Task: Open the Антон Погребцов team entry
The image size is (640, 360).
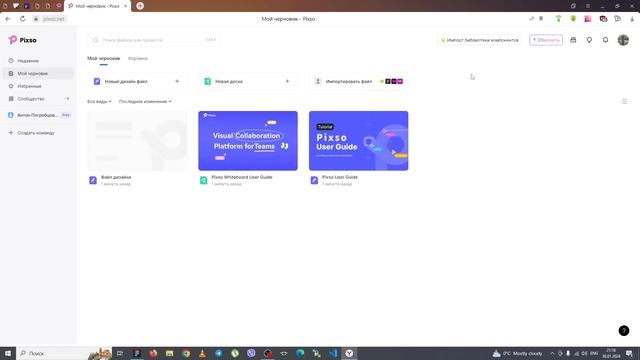Action: coord(38,115)
